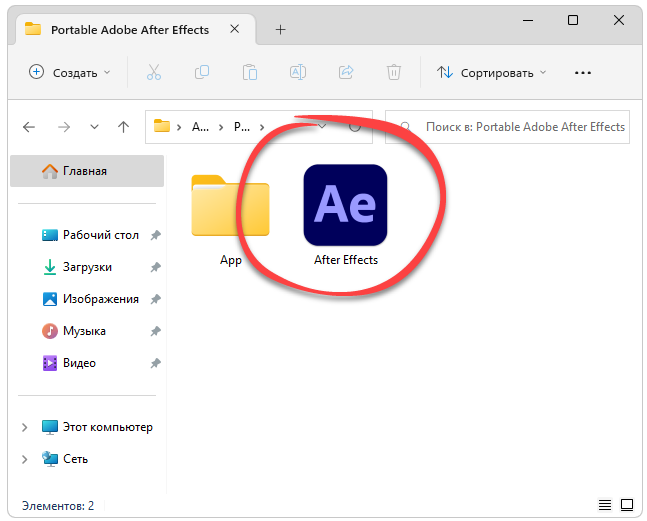This screenshot has height=521, width=647.
Task: Click the Delete trash icon
Action: [394, 72]
